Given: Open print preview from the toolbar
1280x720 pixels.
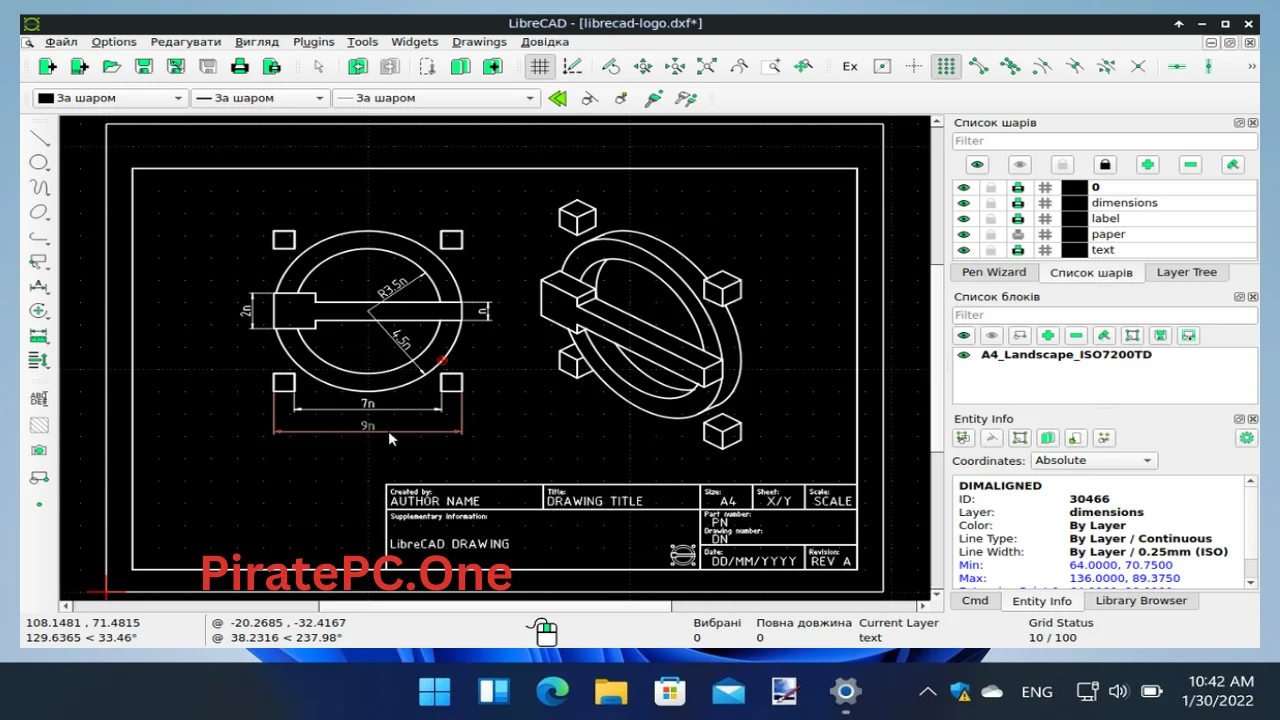Looking at the screenshot, I should pos(271,66).
